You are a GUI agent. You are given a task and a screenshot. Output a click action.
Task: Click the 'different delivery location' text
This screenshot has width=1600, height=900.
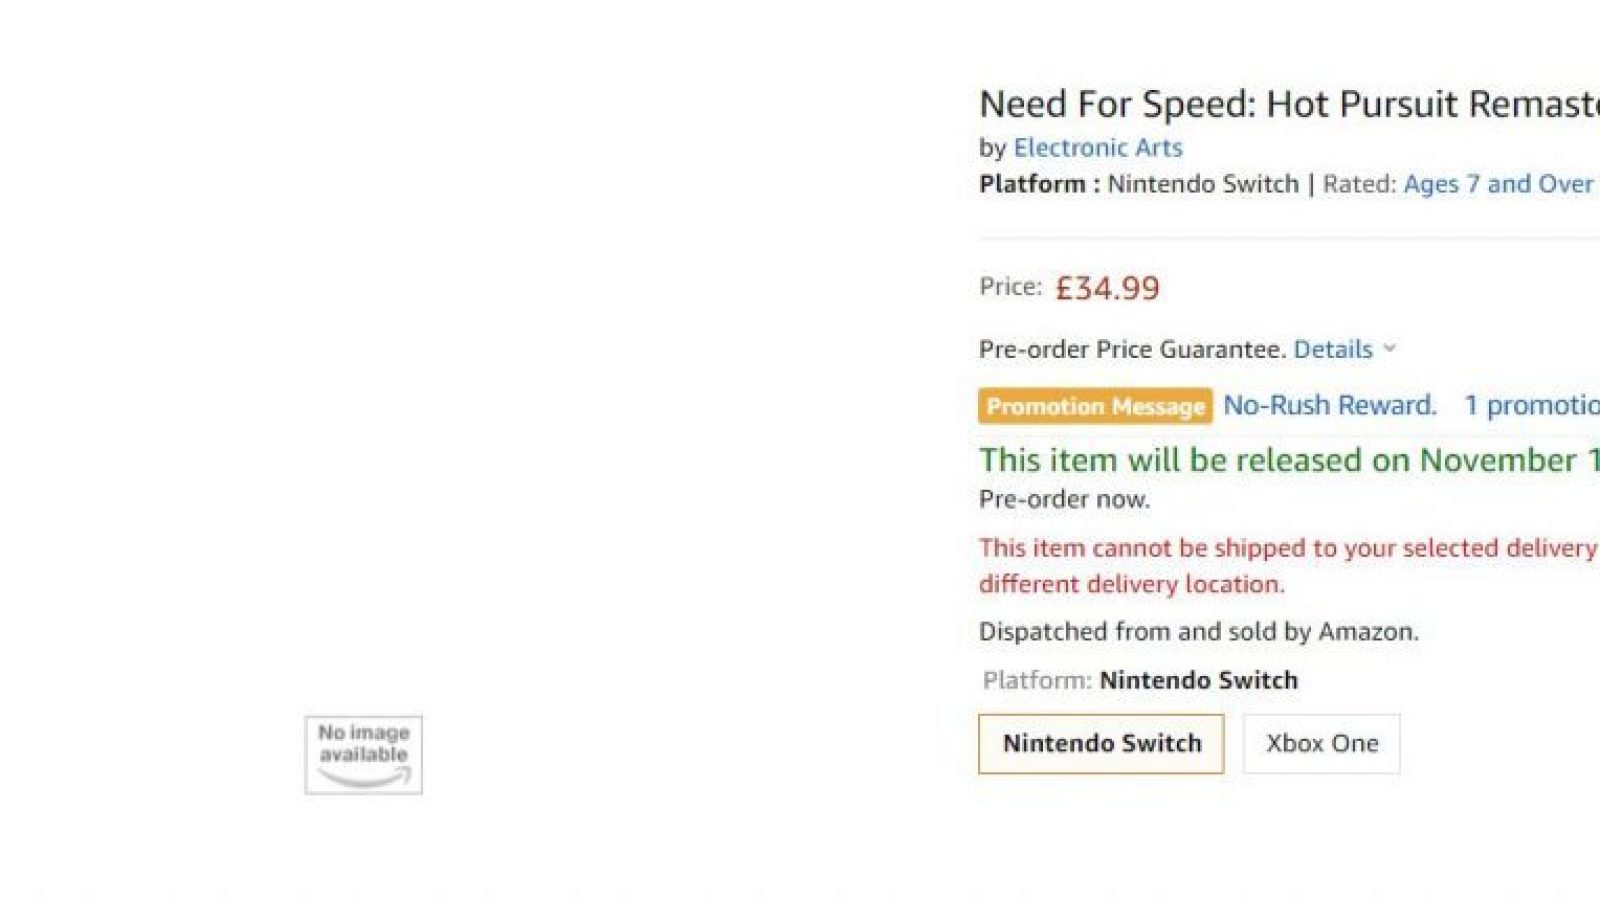1132,584
